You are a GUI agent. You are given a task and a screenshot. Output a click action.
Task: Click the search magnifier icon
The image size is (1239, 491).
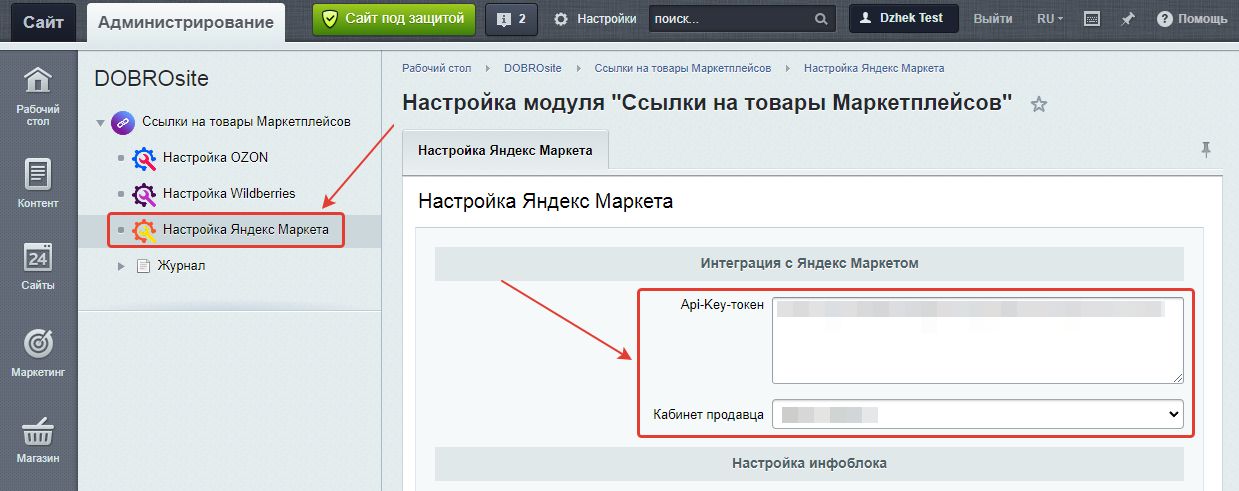tap(821, 19)
